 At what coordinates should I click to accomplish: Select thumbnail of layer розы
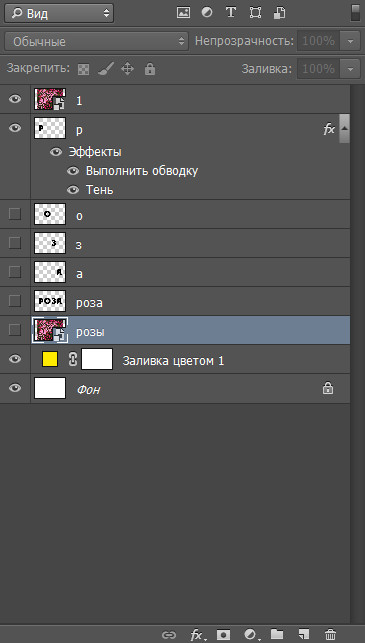click(50, 330)
